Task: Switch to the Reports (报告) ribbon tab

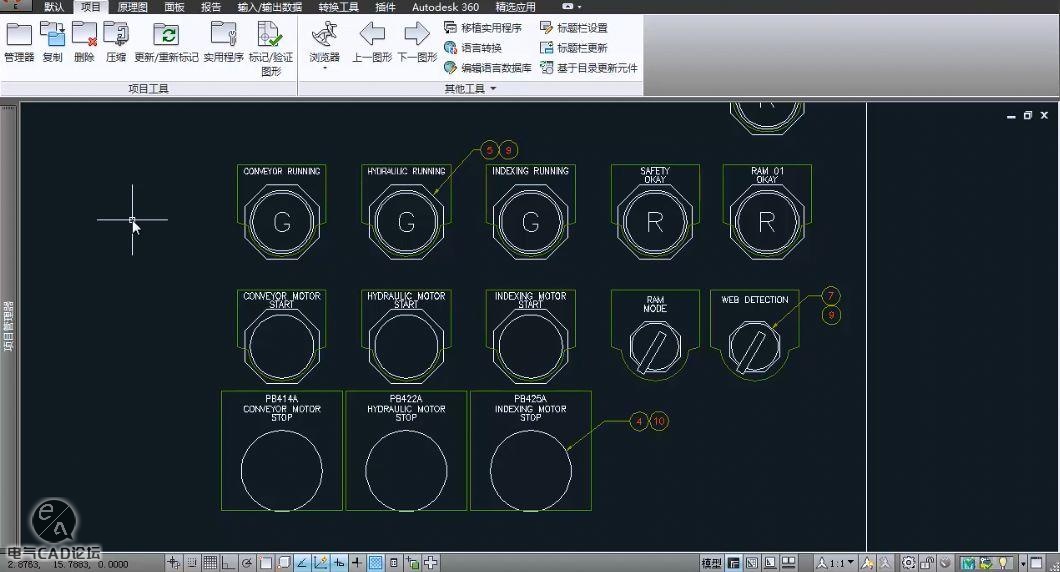Action: (x=211, y=7)
